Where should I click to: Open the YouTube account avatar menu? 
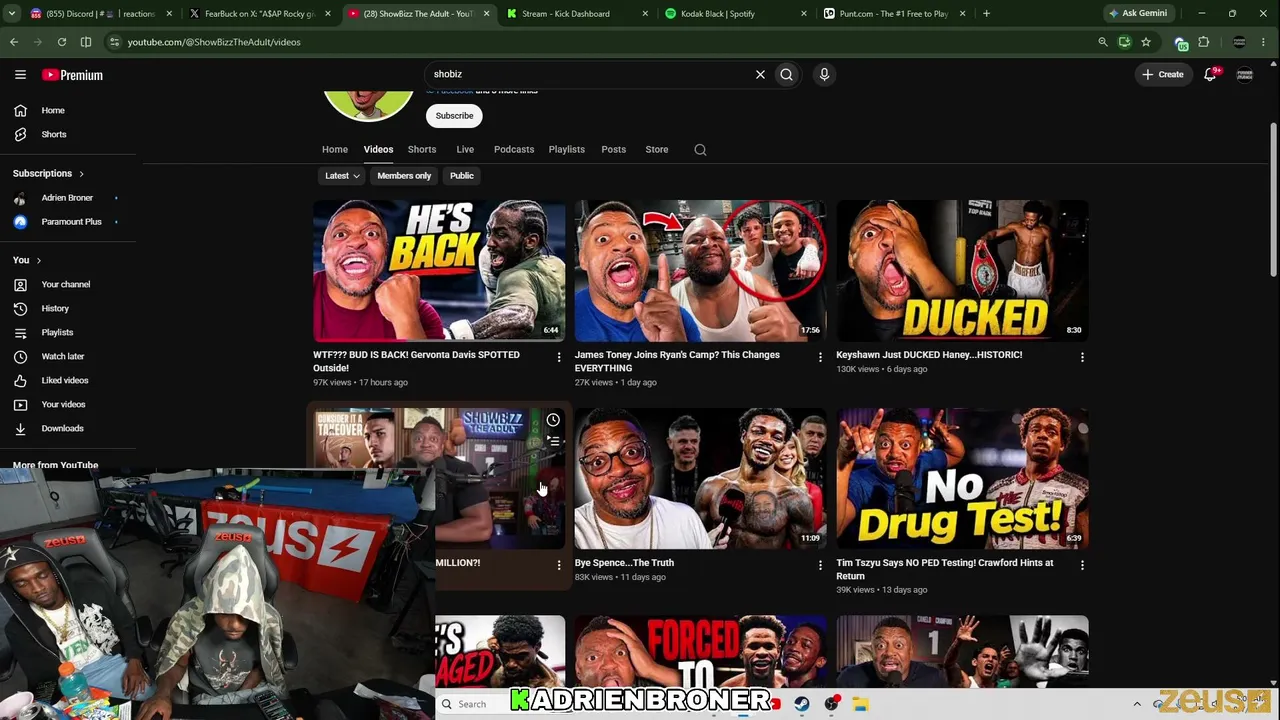pyautogui.click(x=1245, y=74)
